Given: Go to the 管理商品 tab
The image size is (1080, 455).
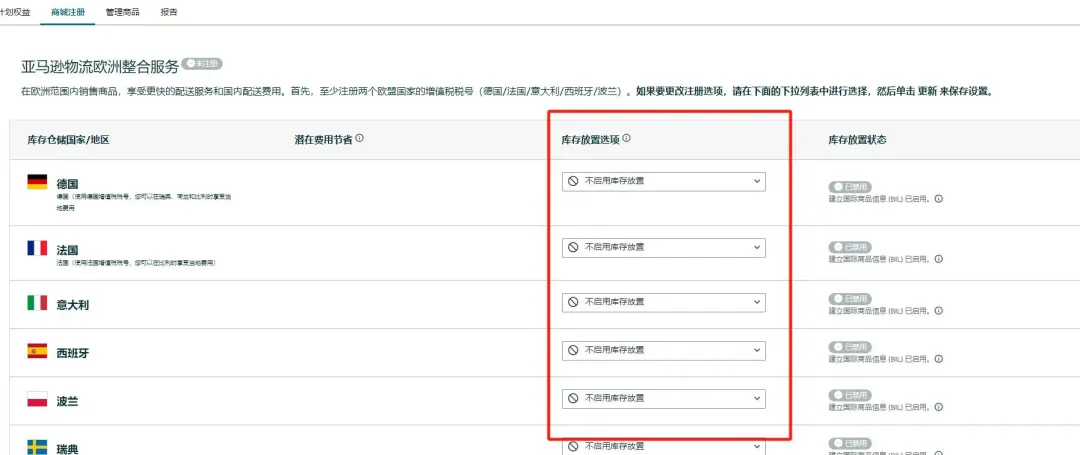Looking at the screenshot, I should coord(123,12).
